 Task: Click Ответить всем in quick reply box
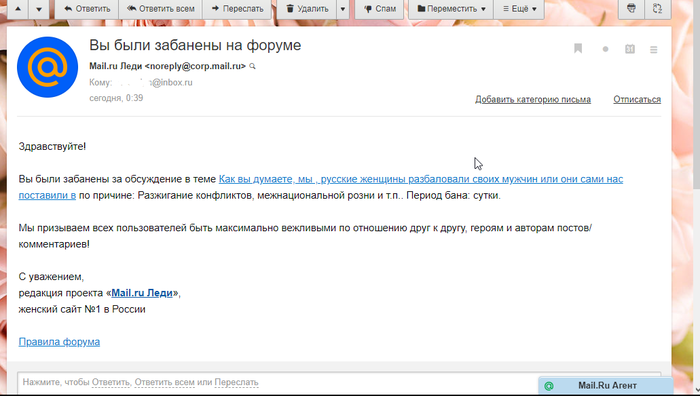coord(164,383)
